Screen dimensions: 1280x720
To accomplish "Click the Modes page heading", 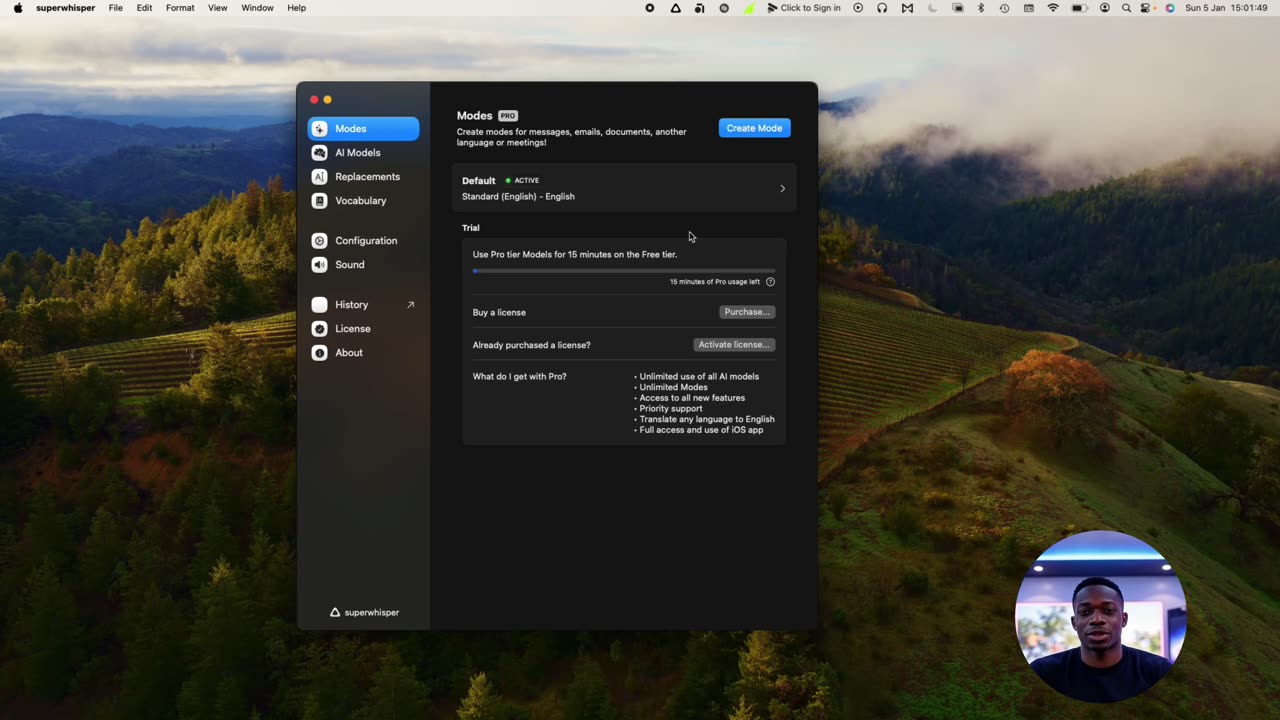I will tap(474, 116).
